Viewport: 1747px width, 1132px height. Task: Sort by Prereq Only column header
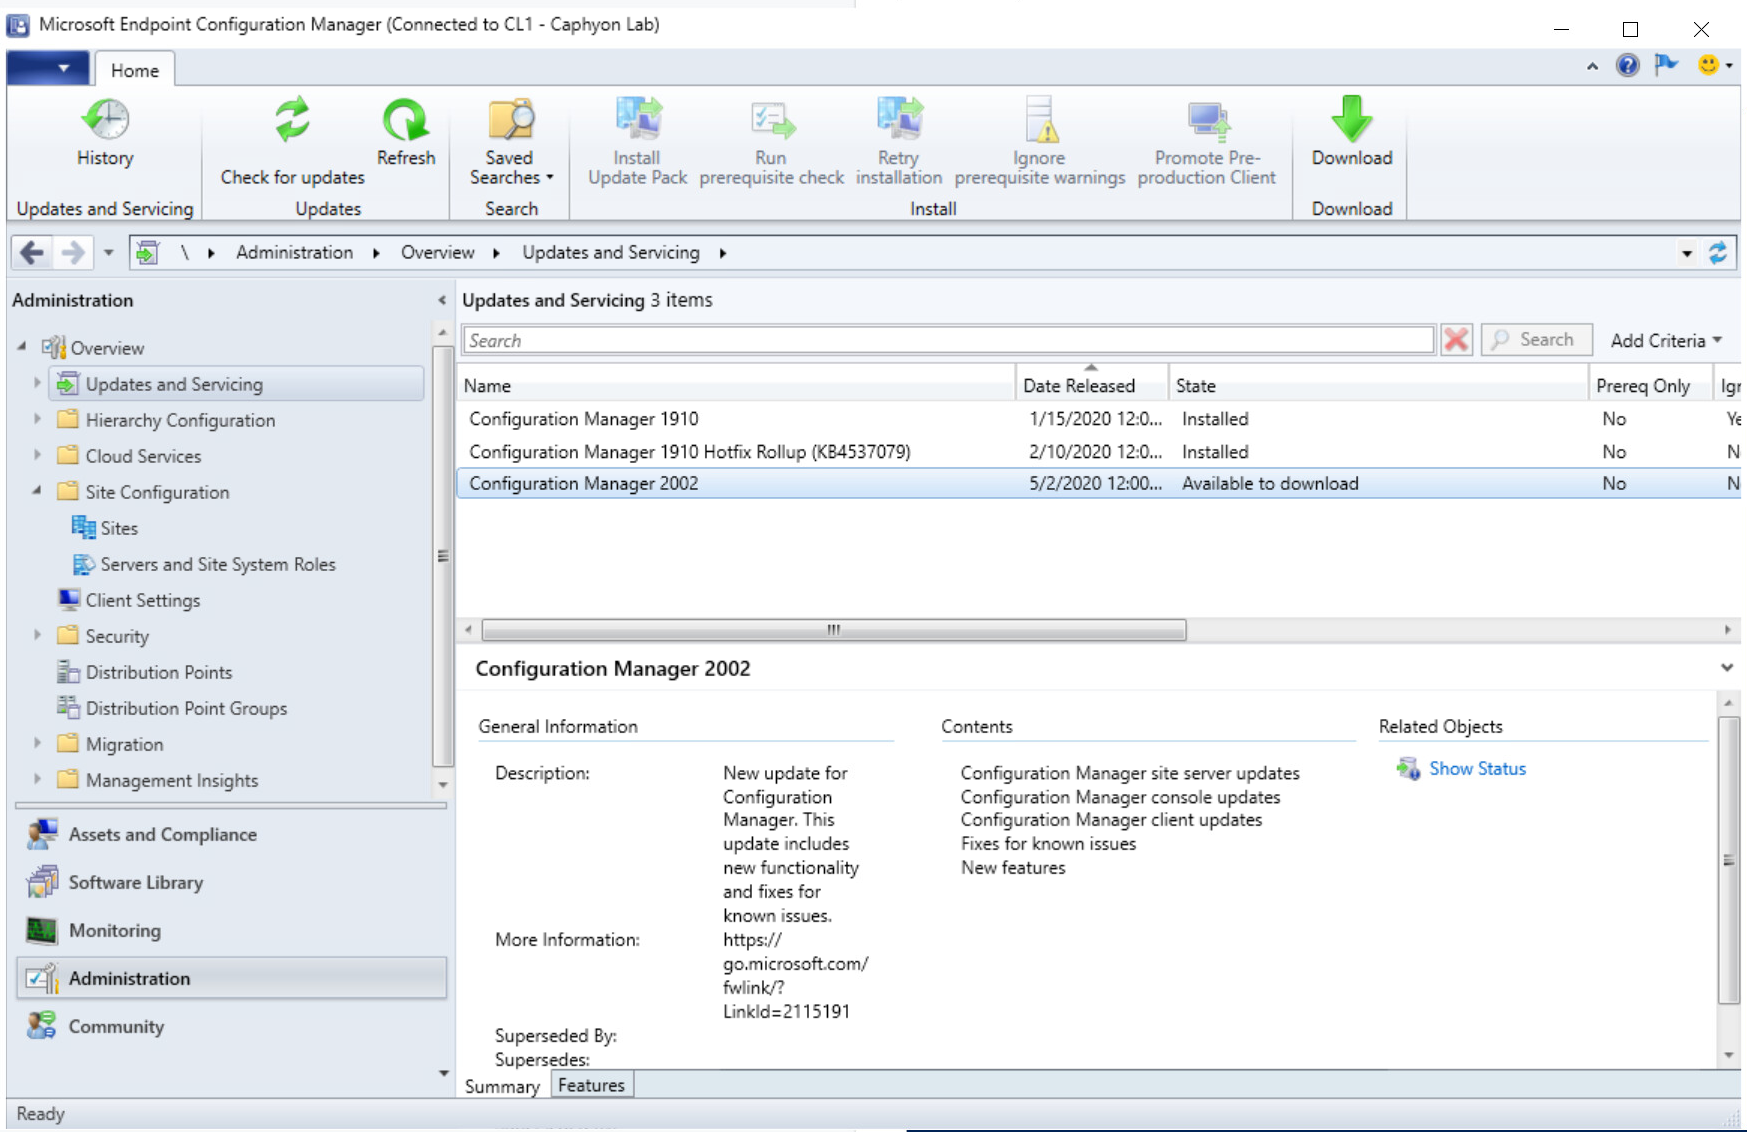(x=1651, y=385)
